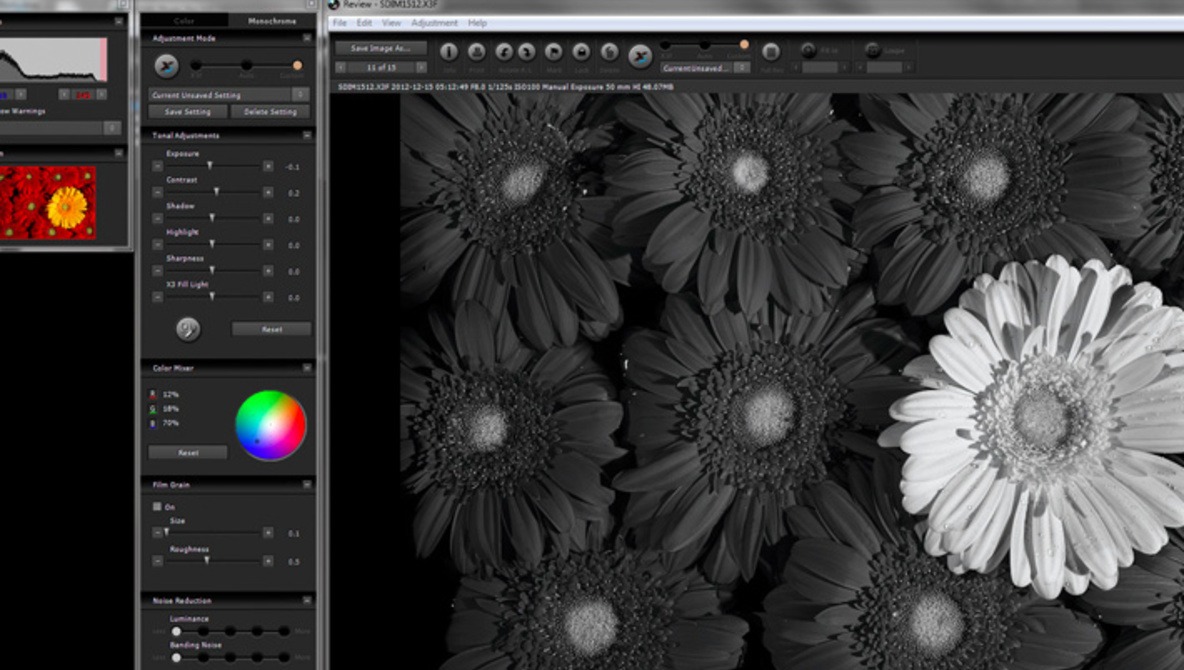Viewport: 1184px width, 670px height.
Task: Select Auto mode in Adjustment Mode panel
Action: 247,66
